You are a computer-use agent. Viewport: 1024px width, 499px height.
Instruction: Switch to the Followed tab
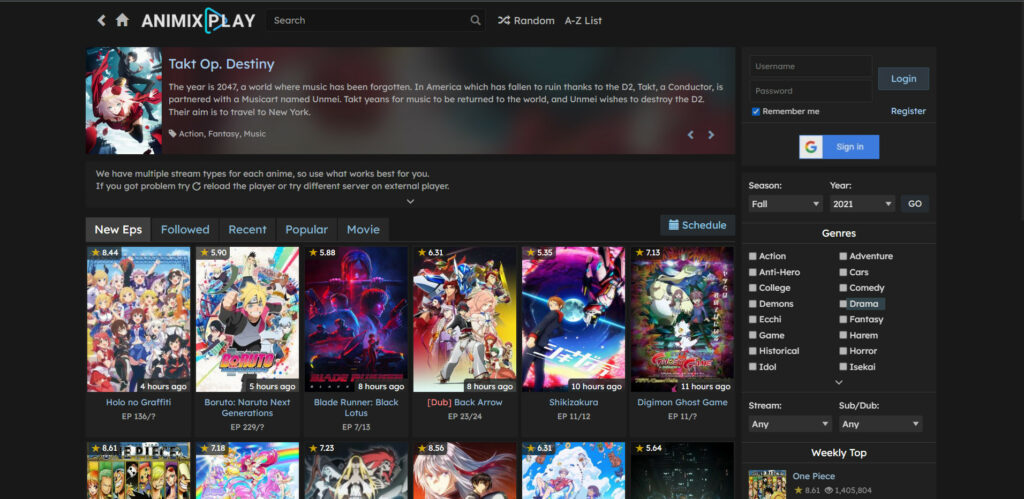pos(185,229)
